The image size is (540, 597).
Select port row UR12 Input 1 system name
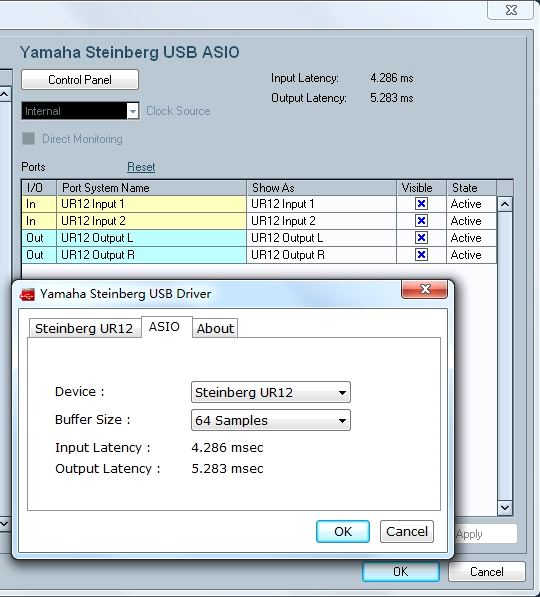tap(151, 204)
